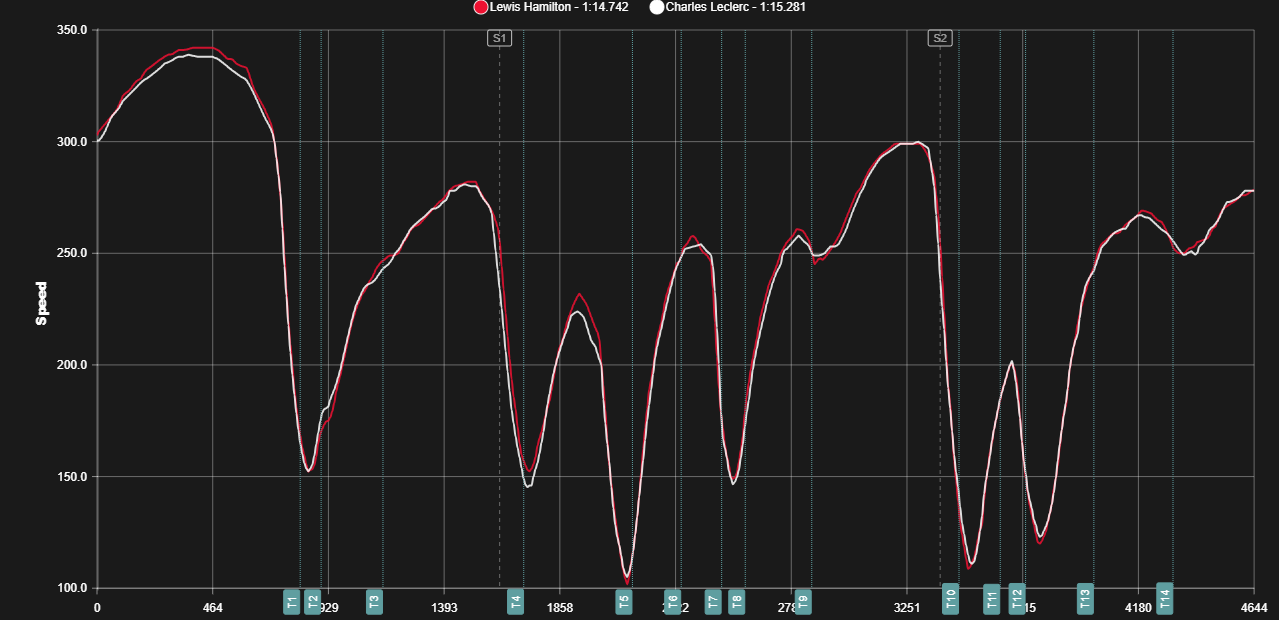Select the S2 sector marker
The image size is (1279, 620).
point(940,38)
